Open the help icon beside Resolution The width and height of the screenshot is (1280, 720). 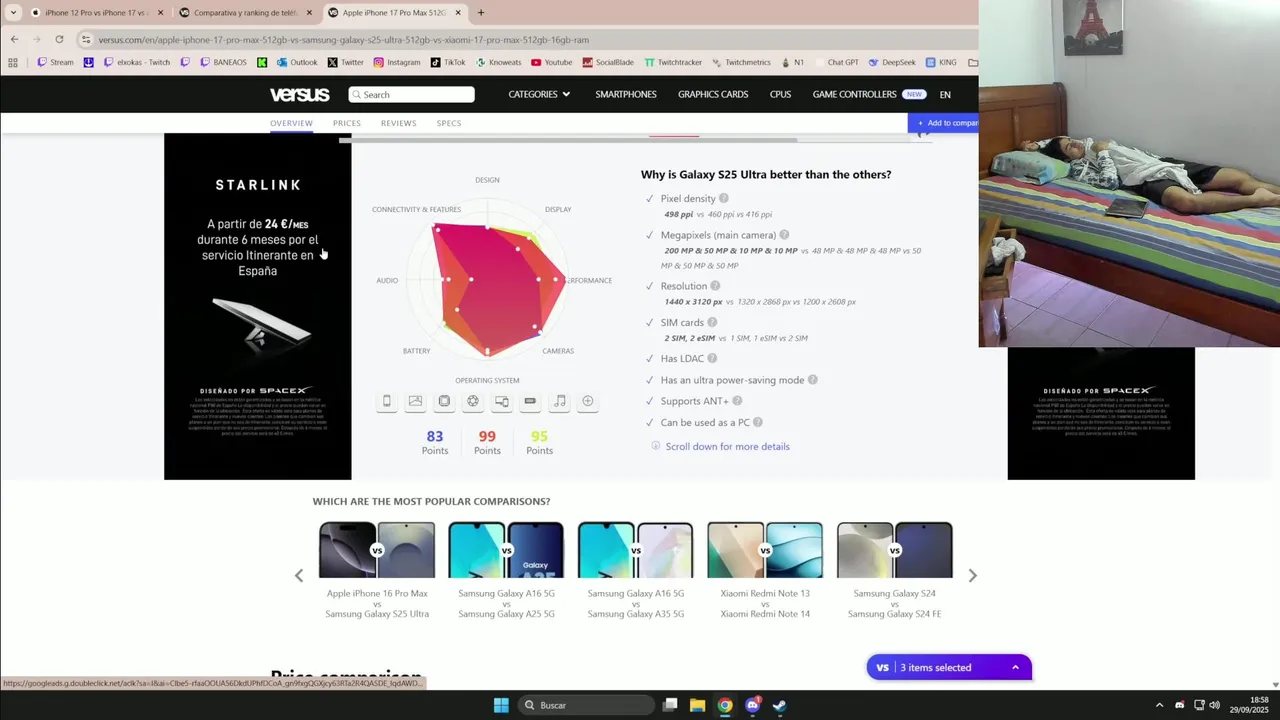click(715, 286)
